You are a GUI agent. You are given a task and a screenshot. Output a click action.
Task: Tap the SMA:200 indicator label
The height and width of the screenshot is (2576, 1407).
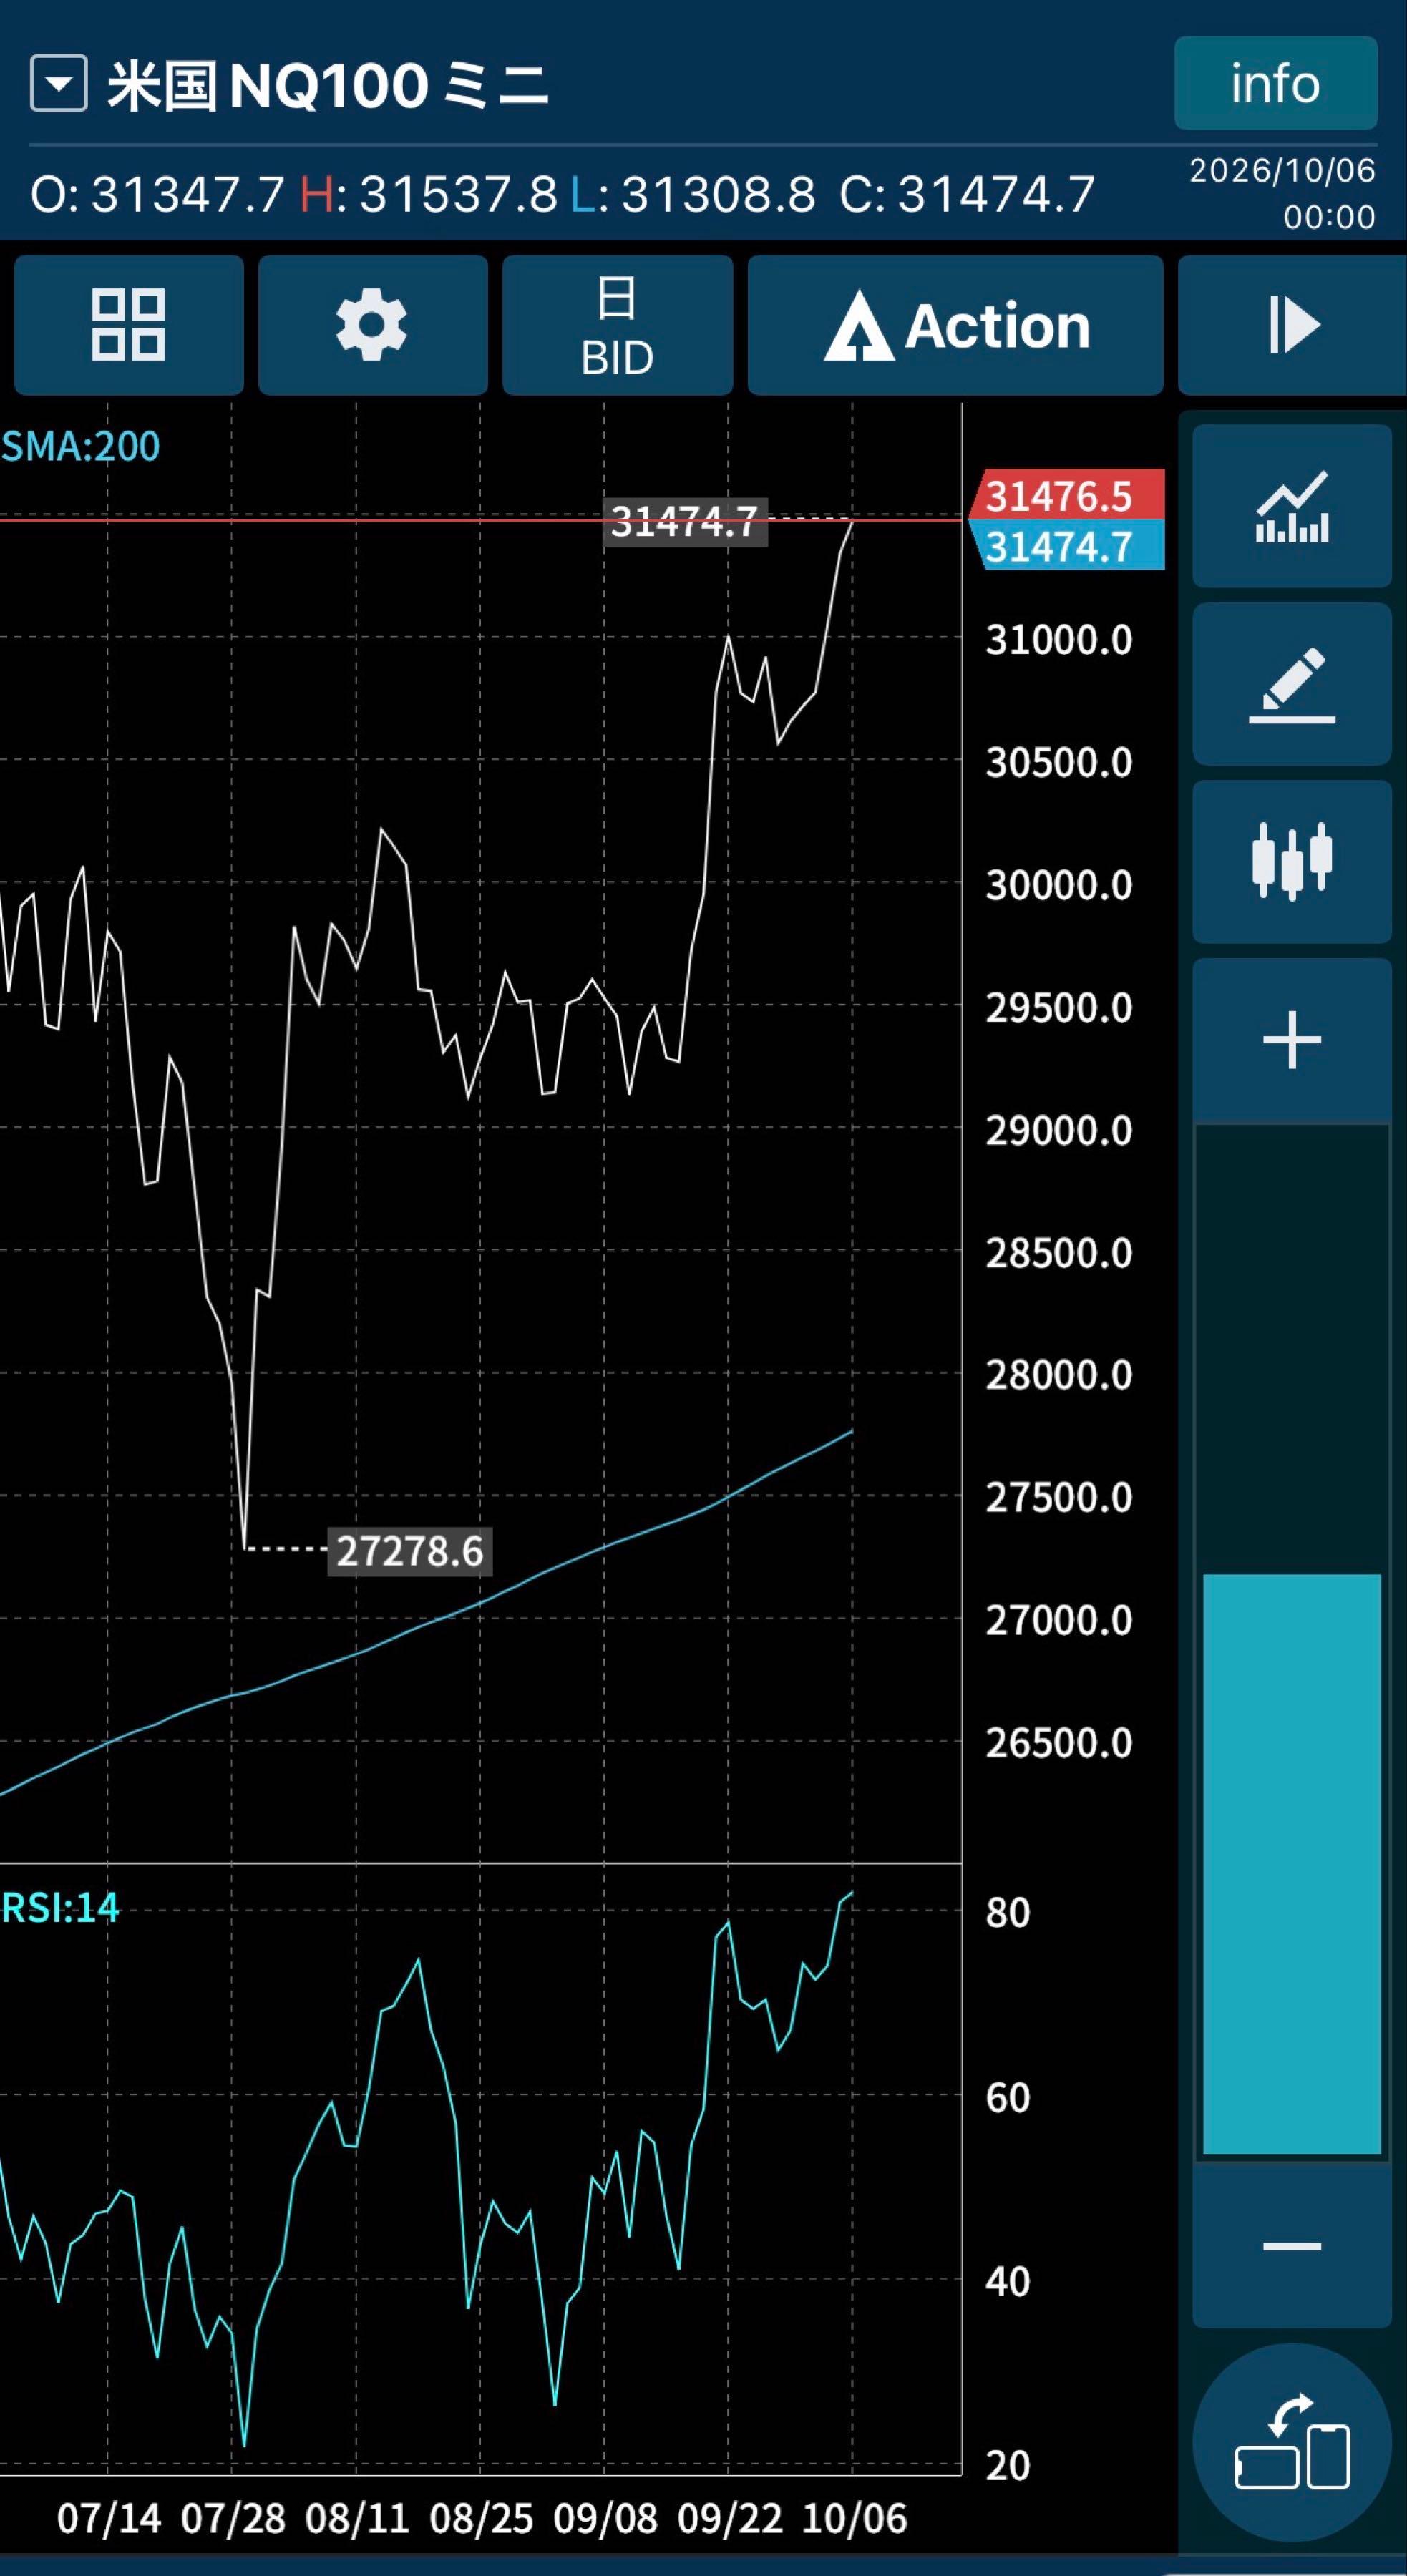(x=80, y=446)
